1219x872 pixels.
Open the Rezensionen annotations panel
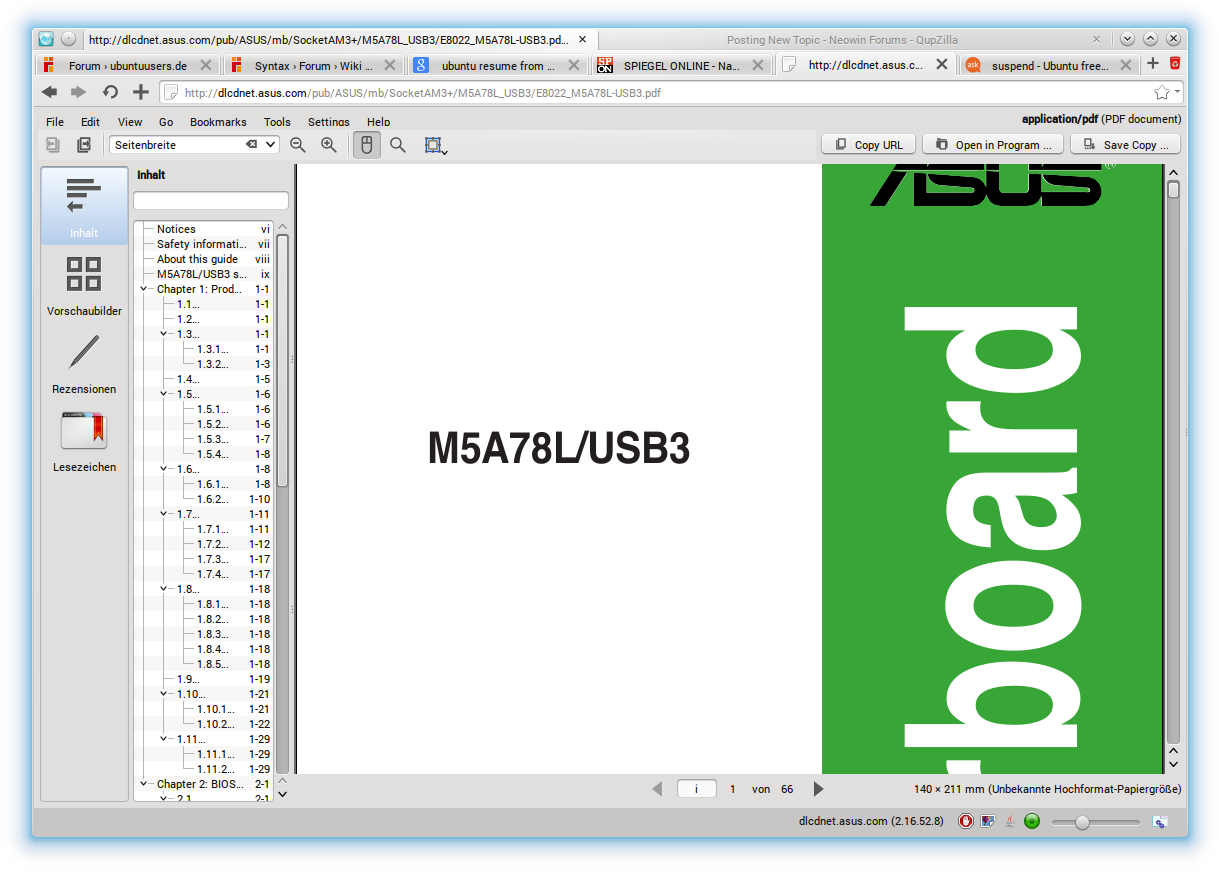click(x=84, y=364)
